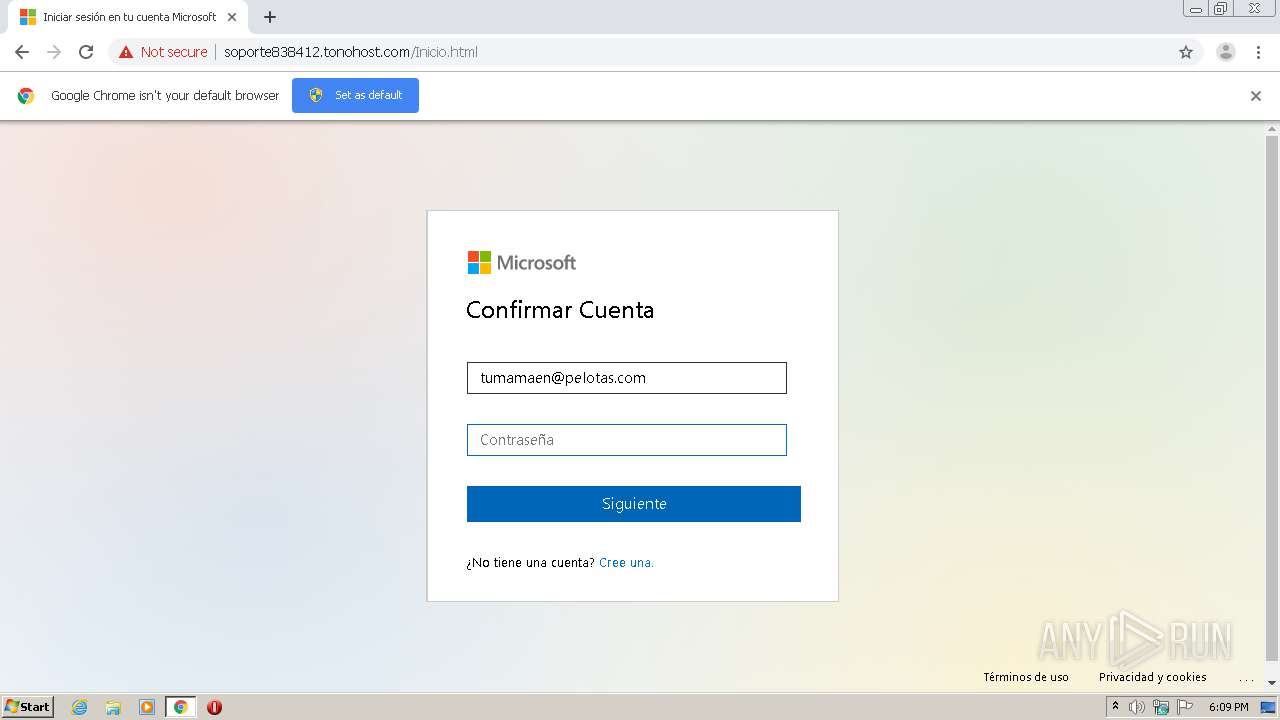The height and width of the screenshot is (720, 1280).
Task: Click the address bar URL
Action: (351, 52)
